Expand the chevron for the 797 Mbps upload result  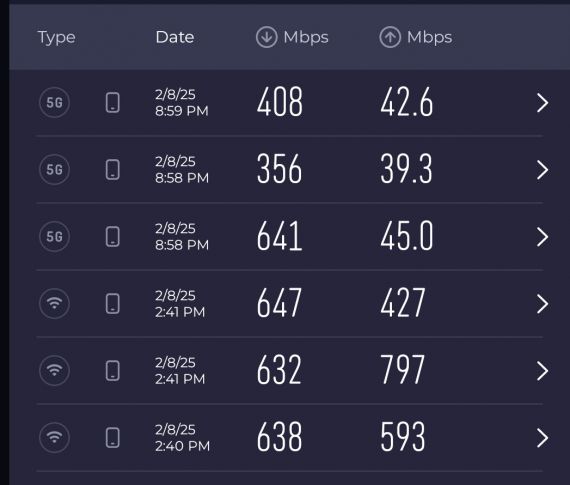tap(542, 371)
